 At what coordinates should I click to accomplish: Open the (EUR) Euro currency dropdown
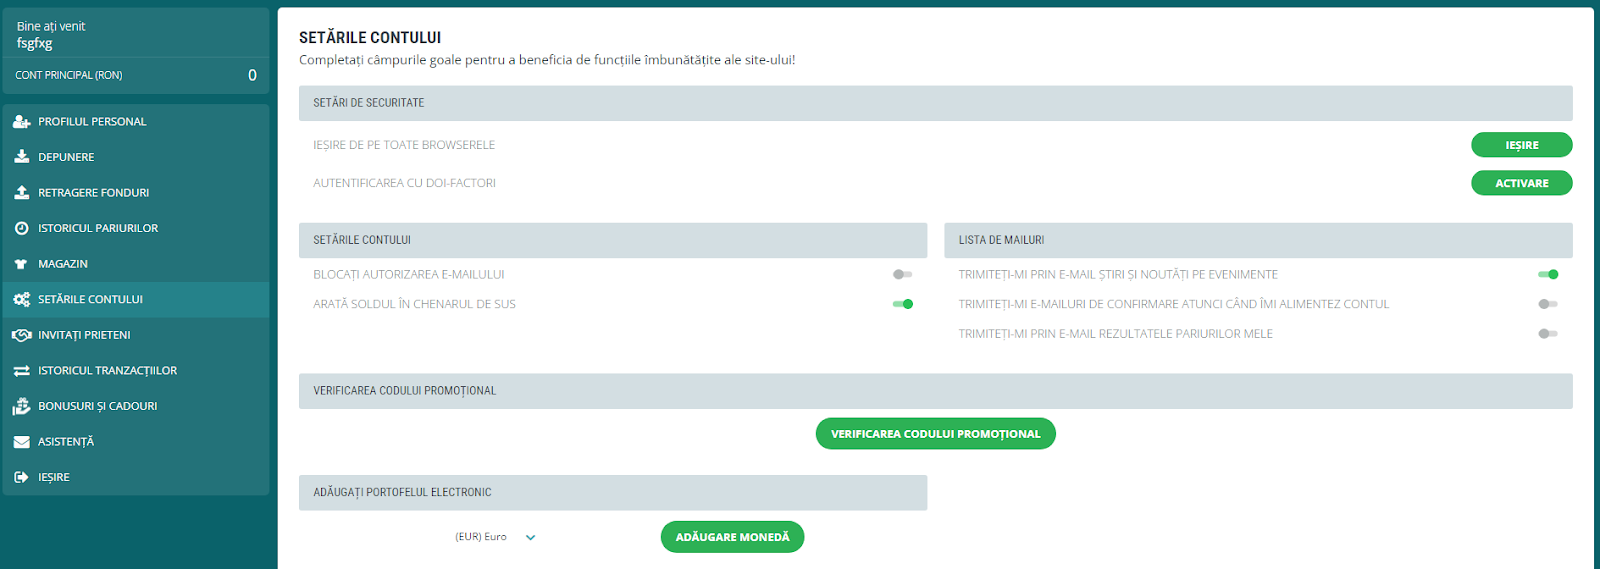pos(496,537)
